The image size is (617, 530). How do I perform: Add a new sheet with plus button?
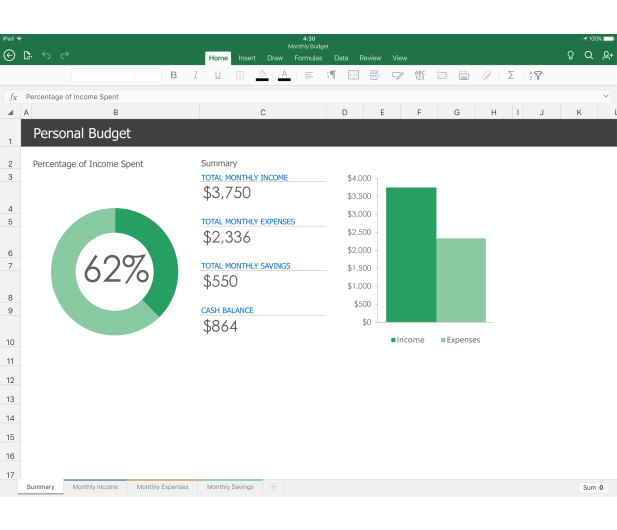tap(273, 487)
